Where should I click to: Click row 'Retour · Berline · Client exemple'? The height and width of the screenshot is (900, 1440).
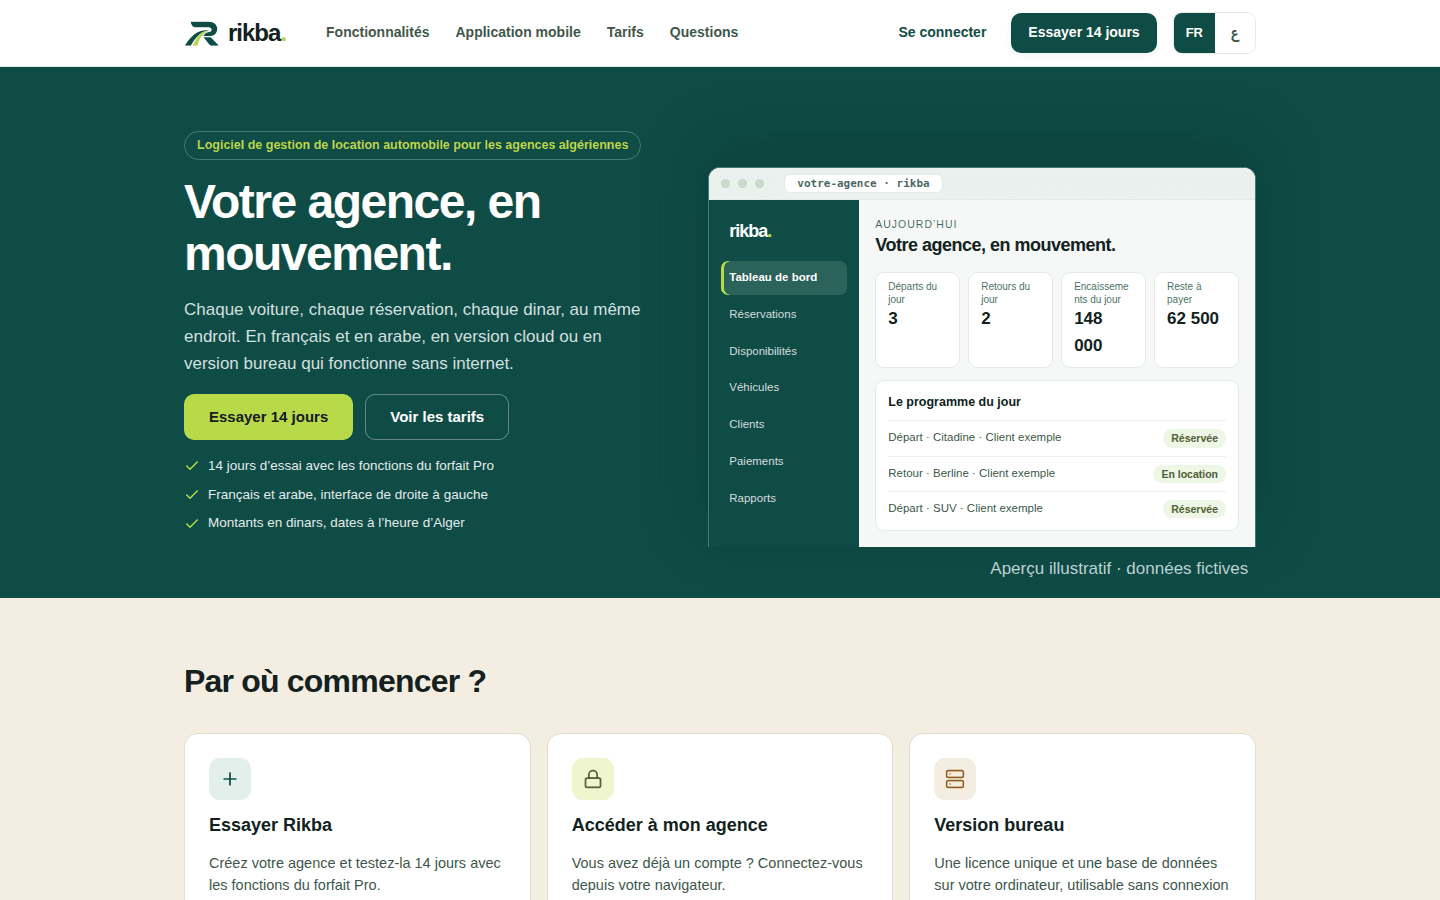(1057, 474)
